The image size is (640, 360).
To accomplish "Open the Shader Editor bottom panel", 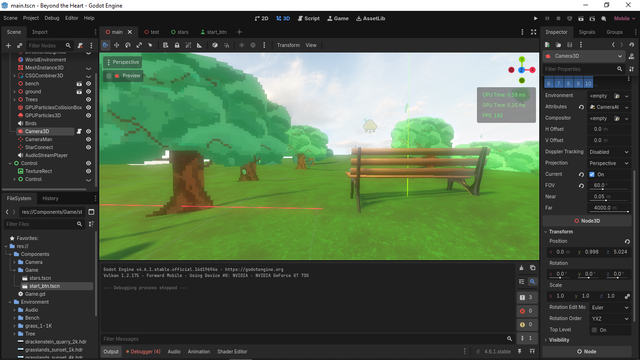I will [x=232, y=351].
